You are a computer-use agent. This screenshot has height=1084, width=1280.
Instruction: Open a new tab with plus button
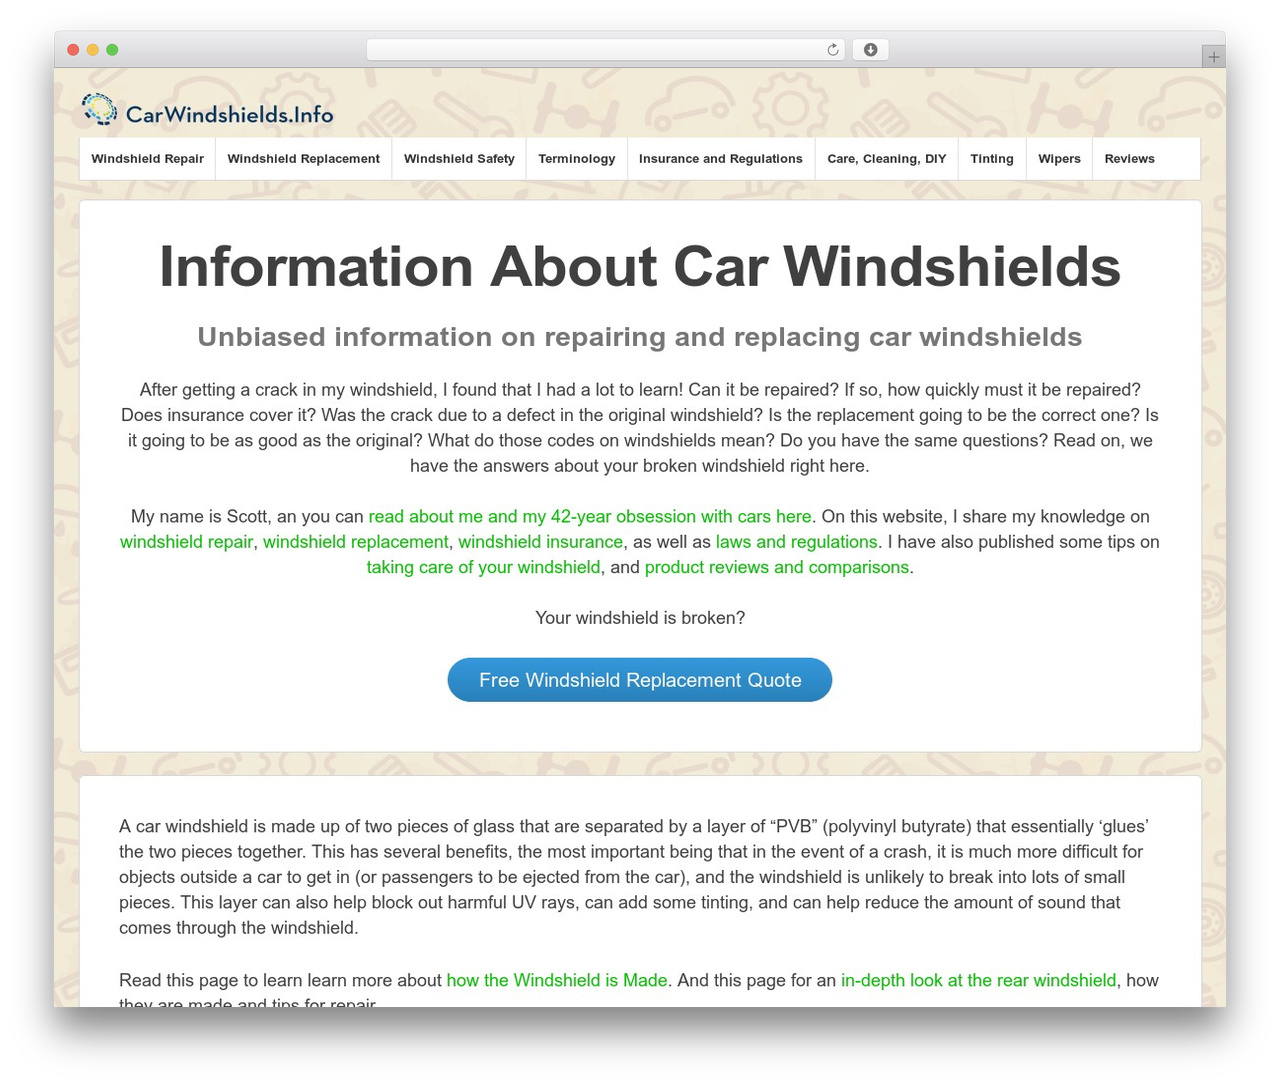pos(1213,57)
